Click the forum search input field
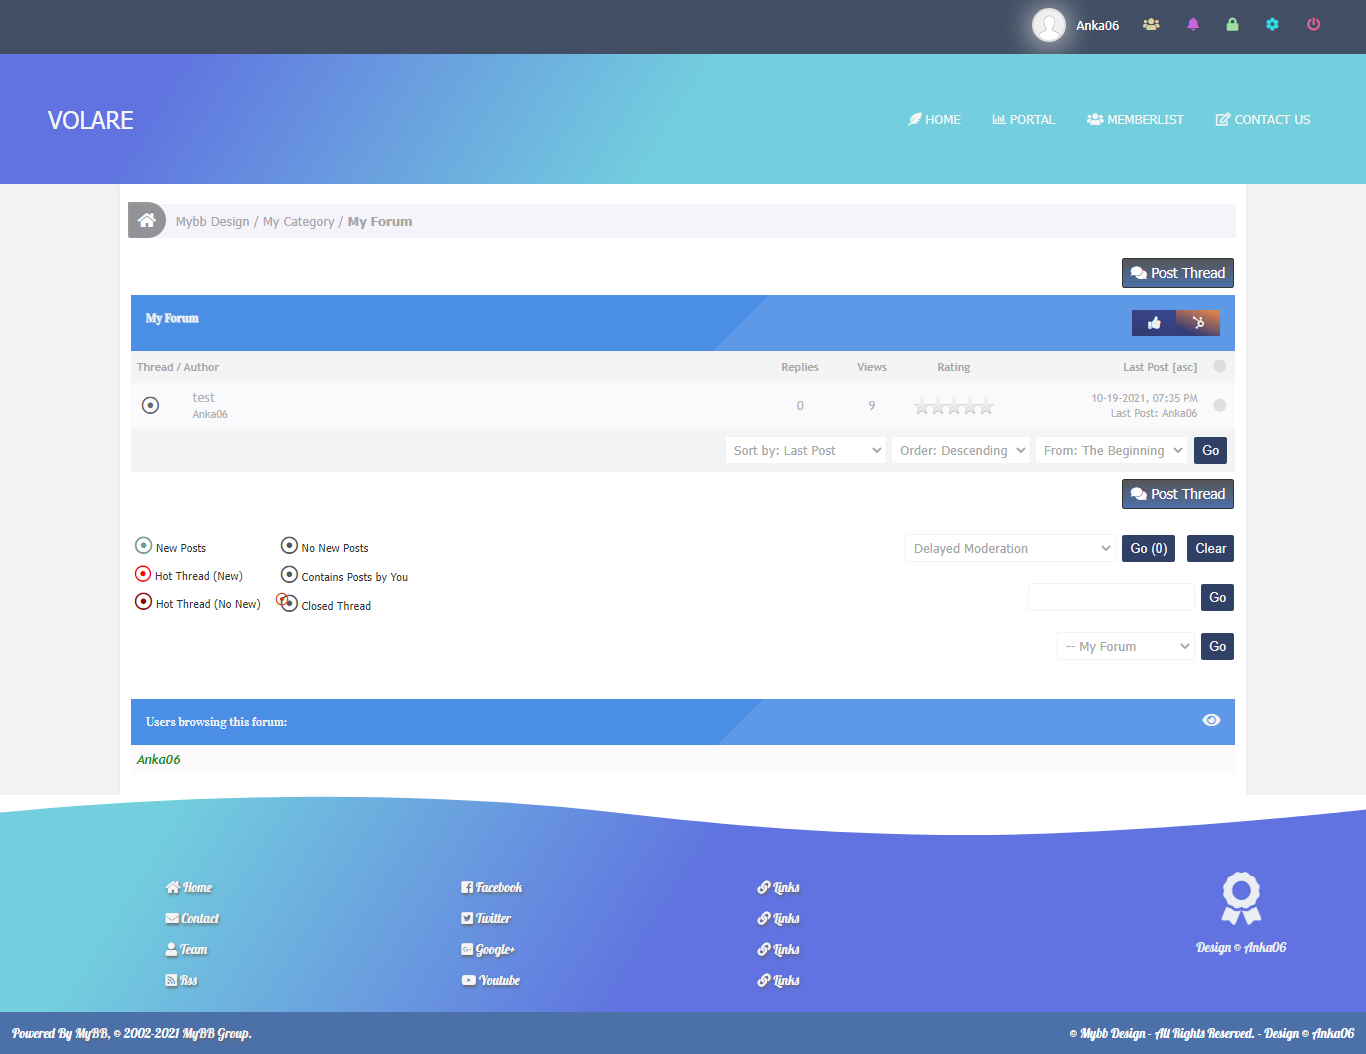The image size is (1366, 1054). pos(1111,598)
